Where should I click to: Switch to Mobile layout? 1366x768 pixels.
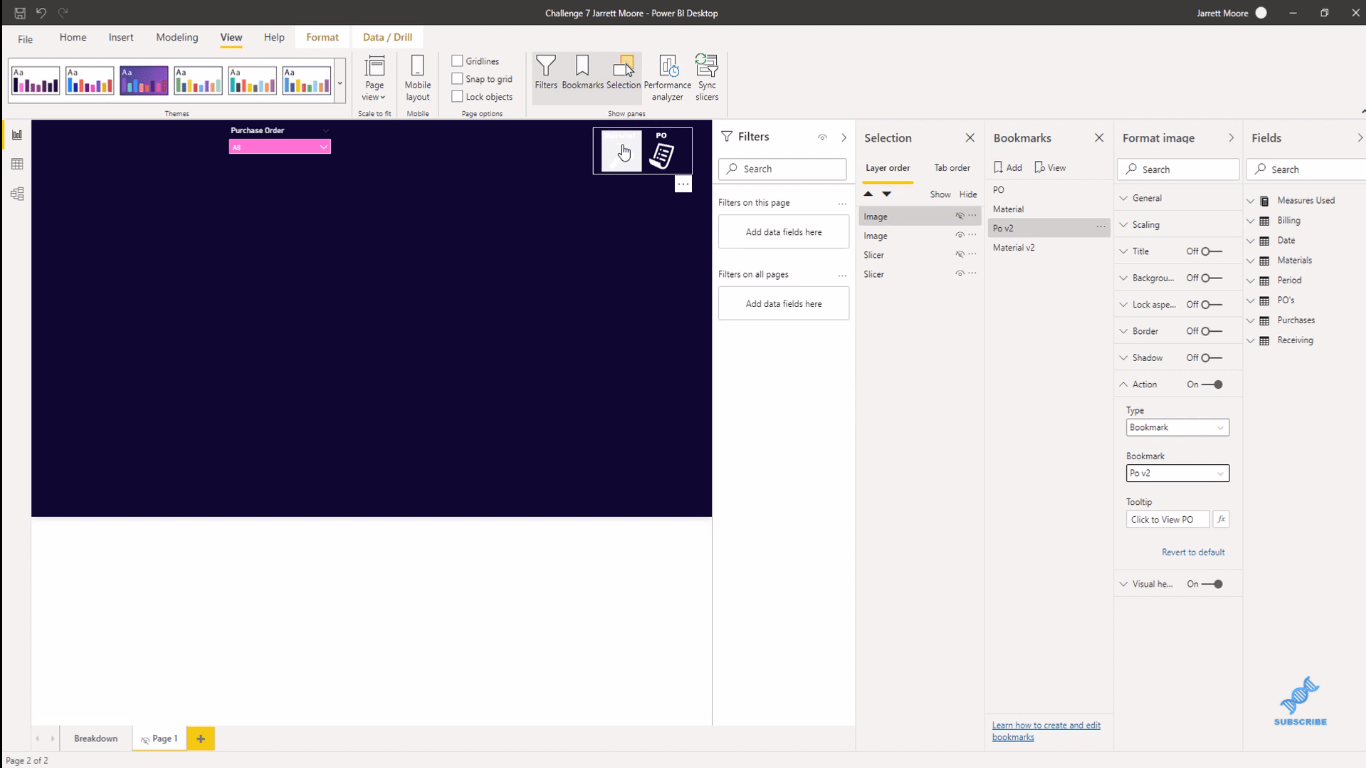(x=418, y=78)
